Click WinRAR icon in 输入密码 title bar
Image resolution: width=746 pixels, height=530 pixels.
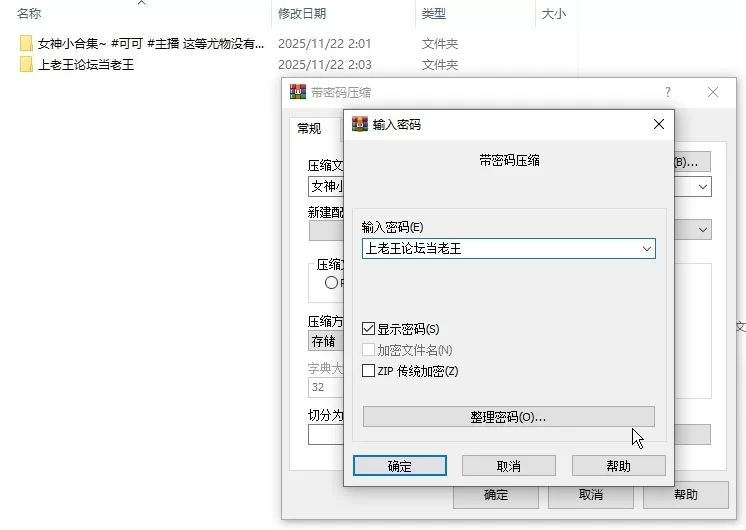click(x=360, y=124)
